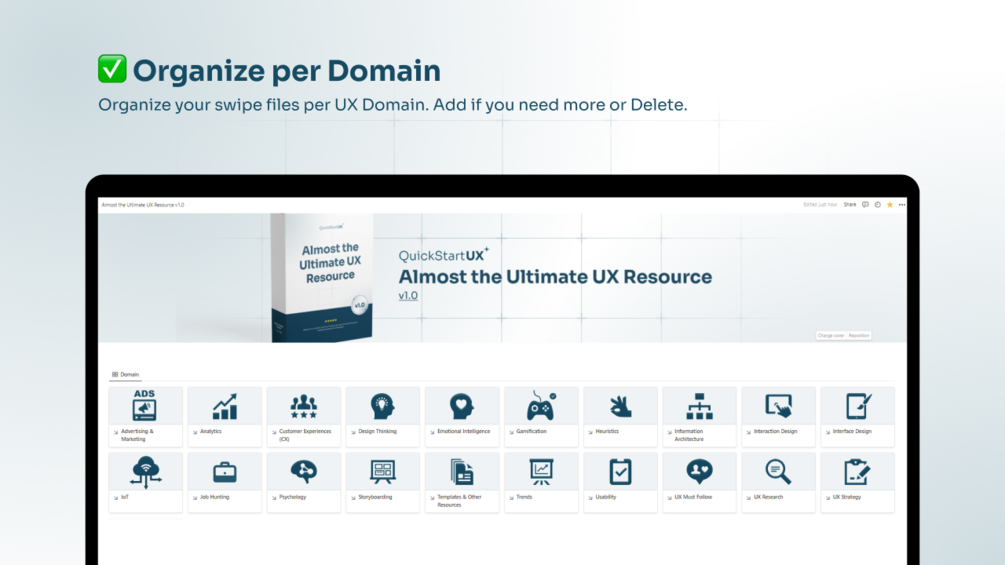Open the Design Thinking lightbulb head icon

click(383, 406)
